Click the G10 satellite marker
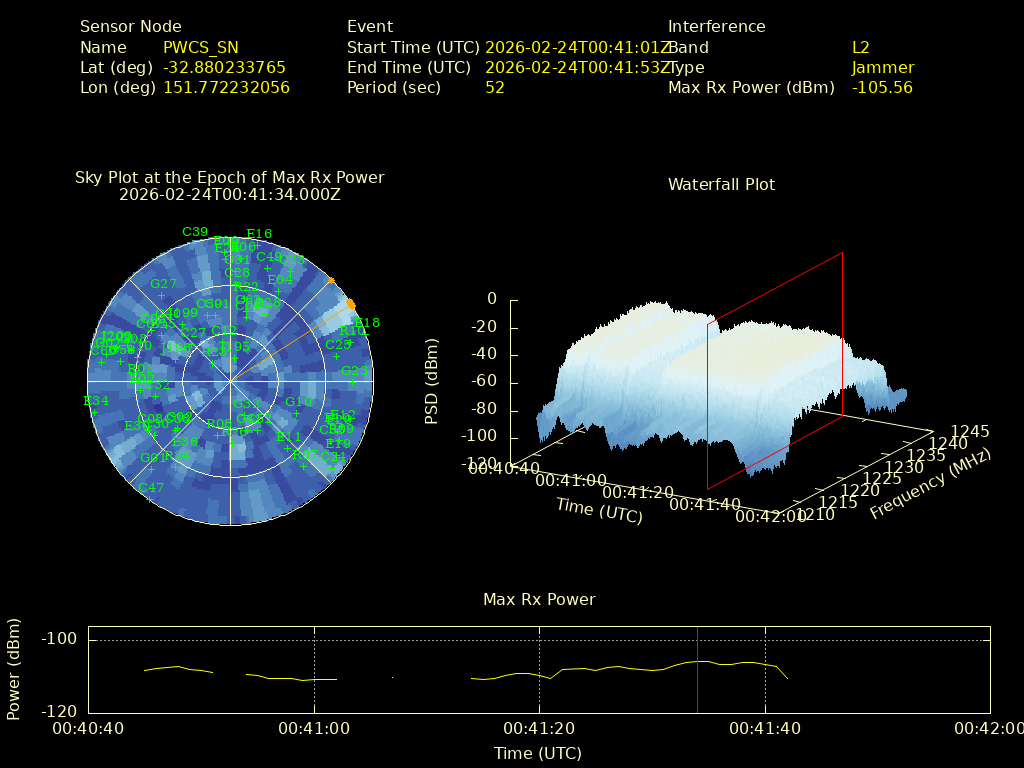This screenshot has width=1024, height=768. click(298, 403)
